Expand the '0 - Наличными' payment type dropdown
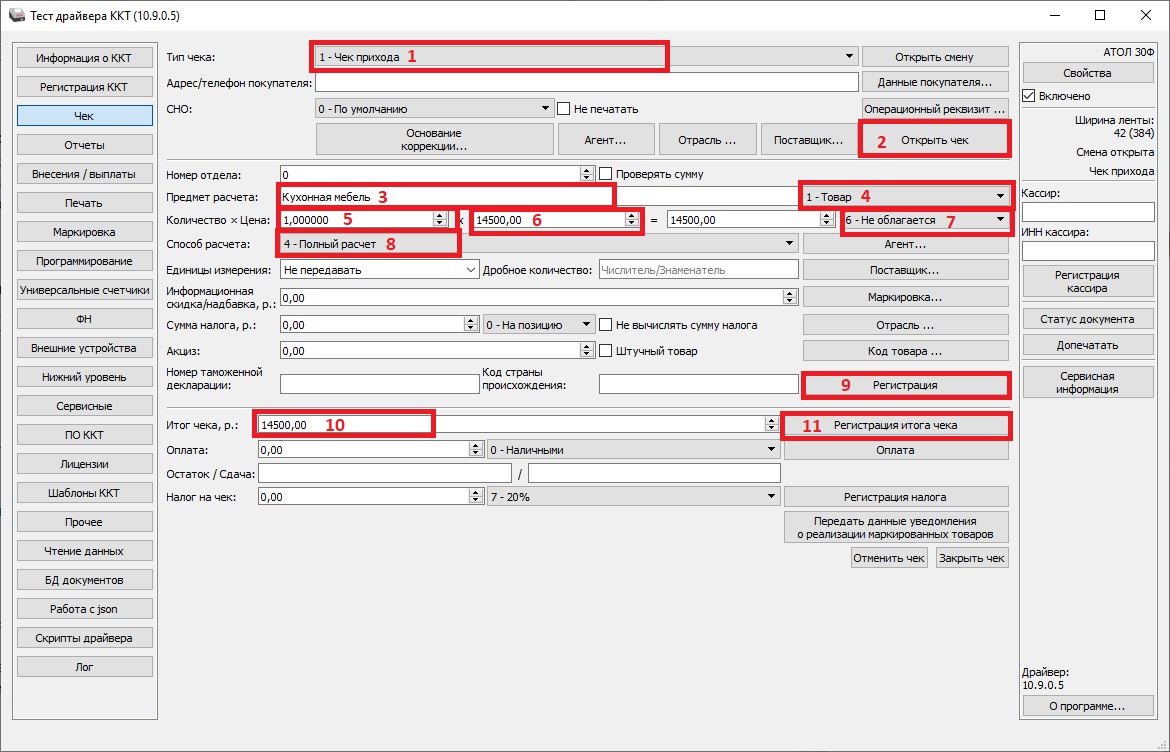Screen dimensions: 1170x752 coord(771,450)
